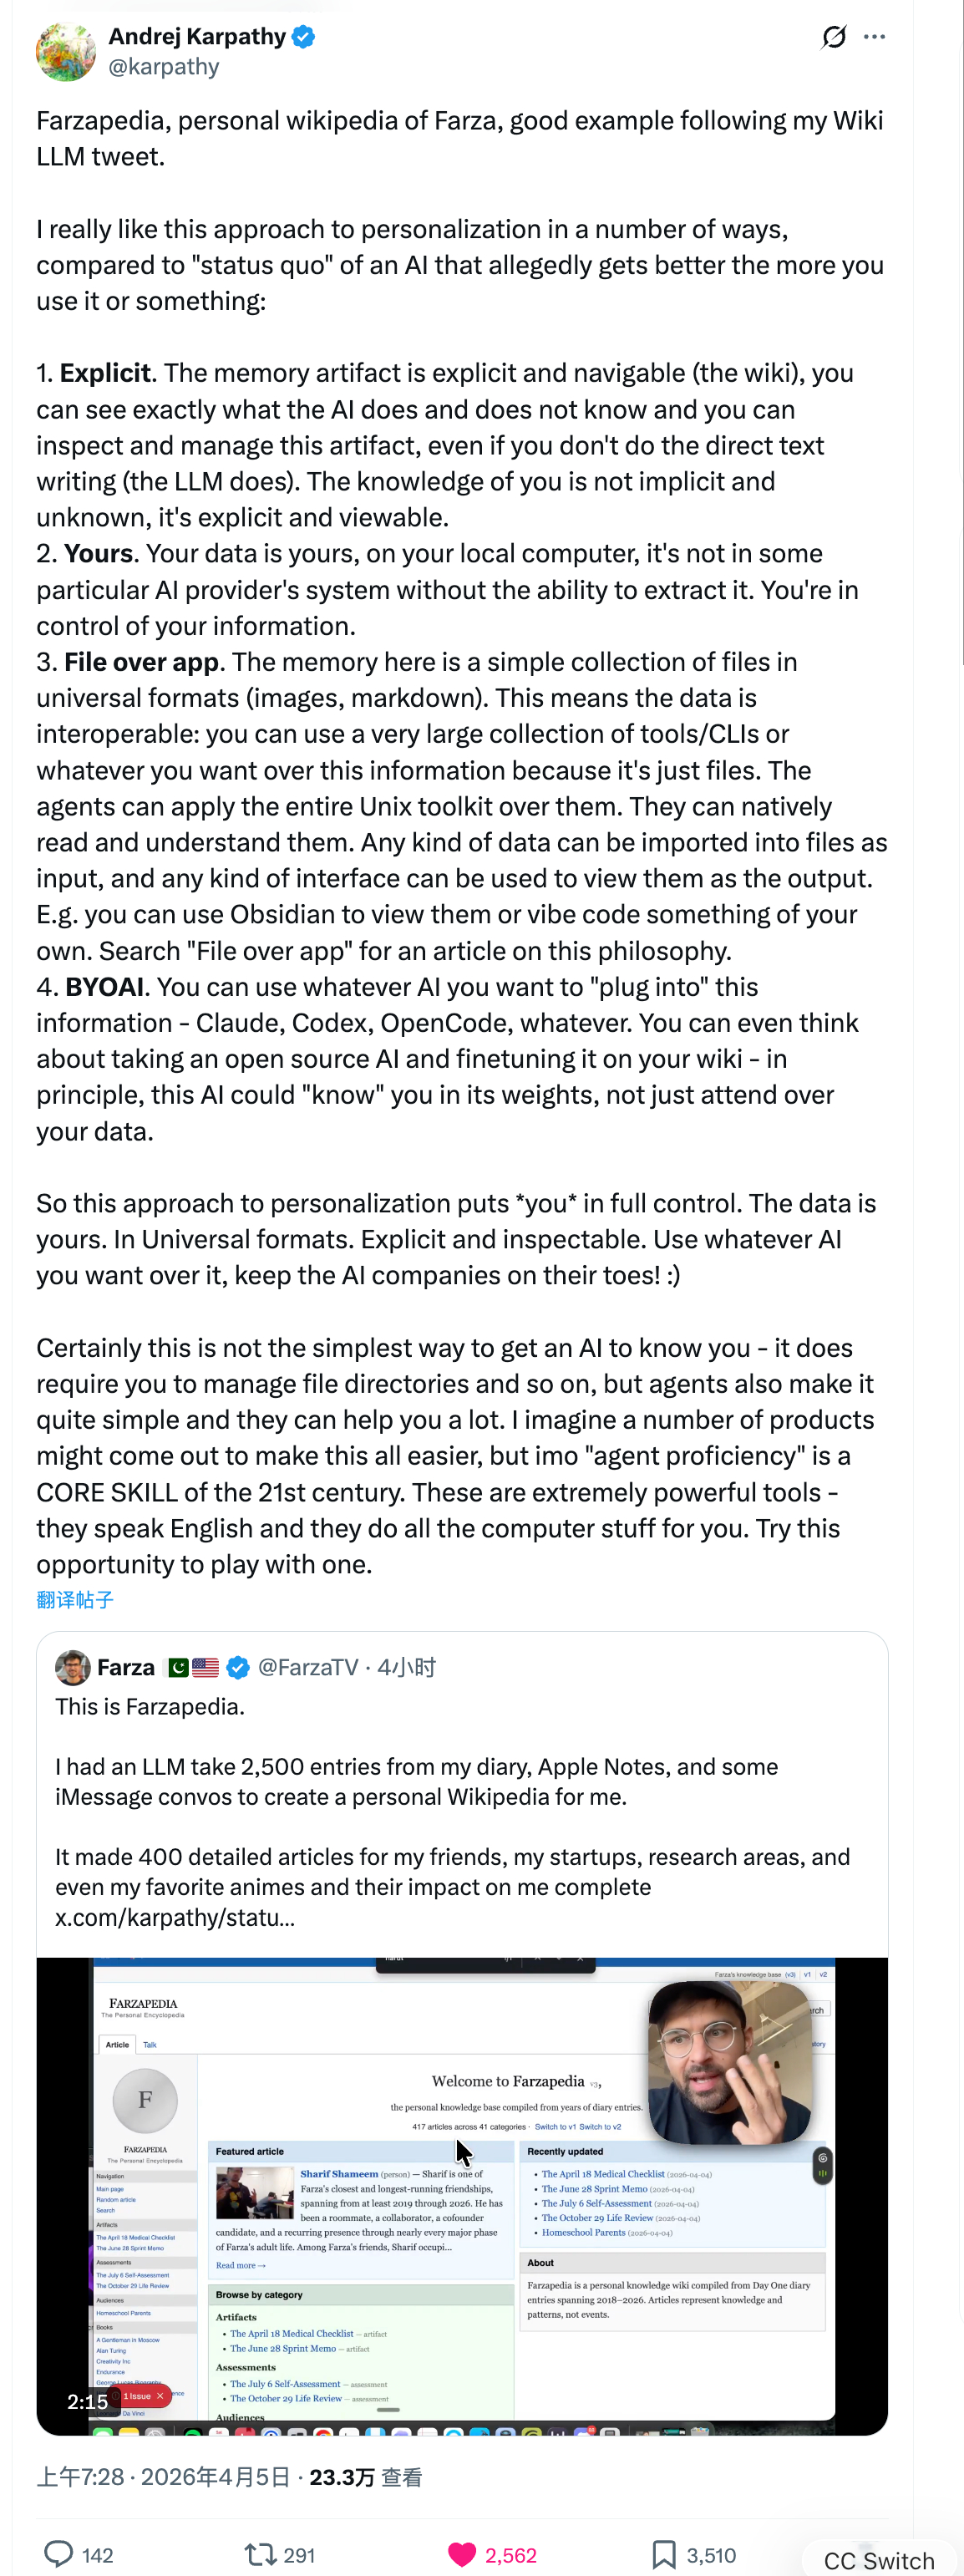Click the Grok actions icon on the post
This screenshot has height=2576, width=964.
pyautogui.click(x=832, y=36)
